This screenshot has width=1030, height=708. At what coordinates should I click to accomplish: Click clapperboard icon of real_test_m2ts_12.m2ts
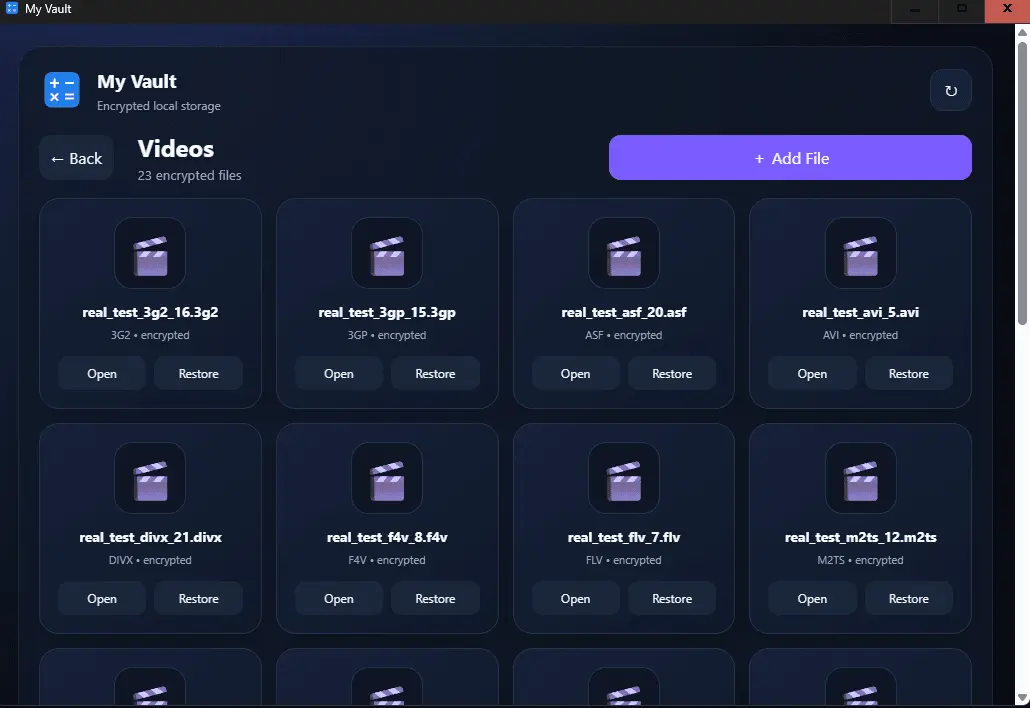861,478
